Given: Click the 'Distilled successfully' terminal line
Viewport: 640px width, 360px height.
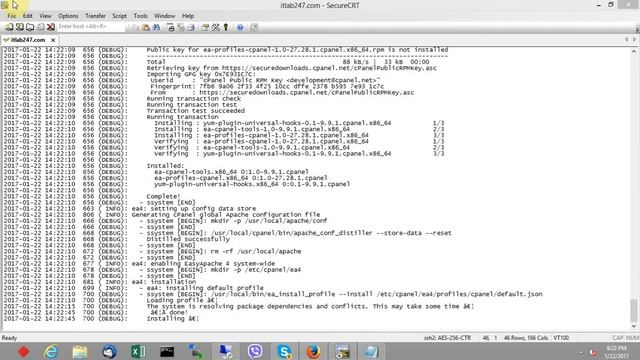Looking at the screenshot, I should pos(188,239).
